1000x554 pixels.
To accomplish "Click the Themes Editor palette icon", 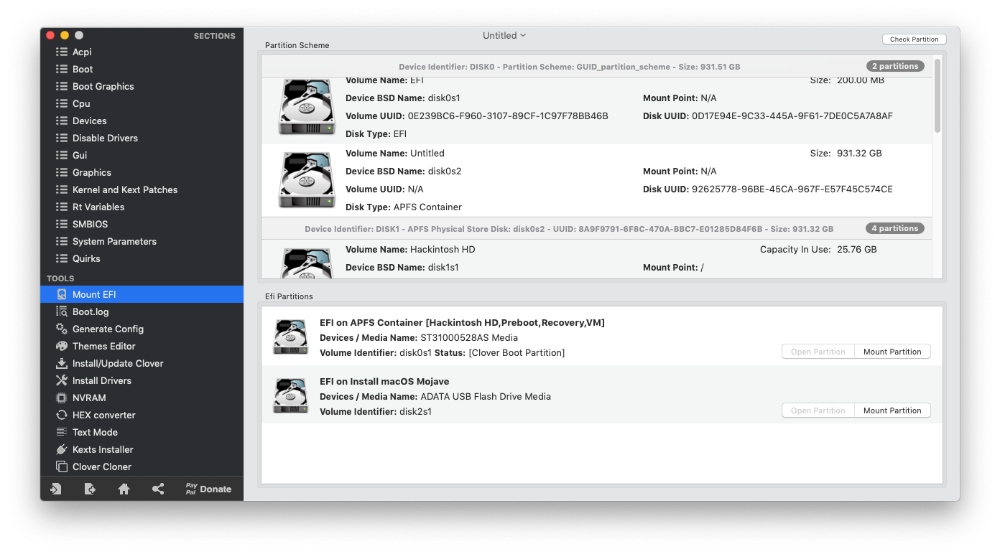I will click(x=61, y=346).
